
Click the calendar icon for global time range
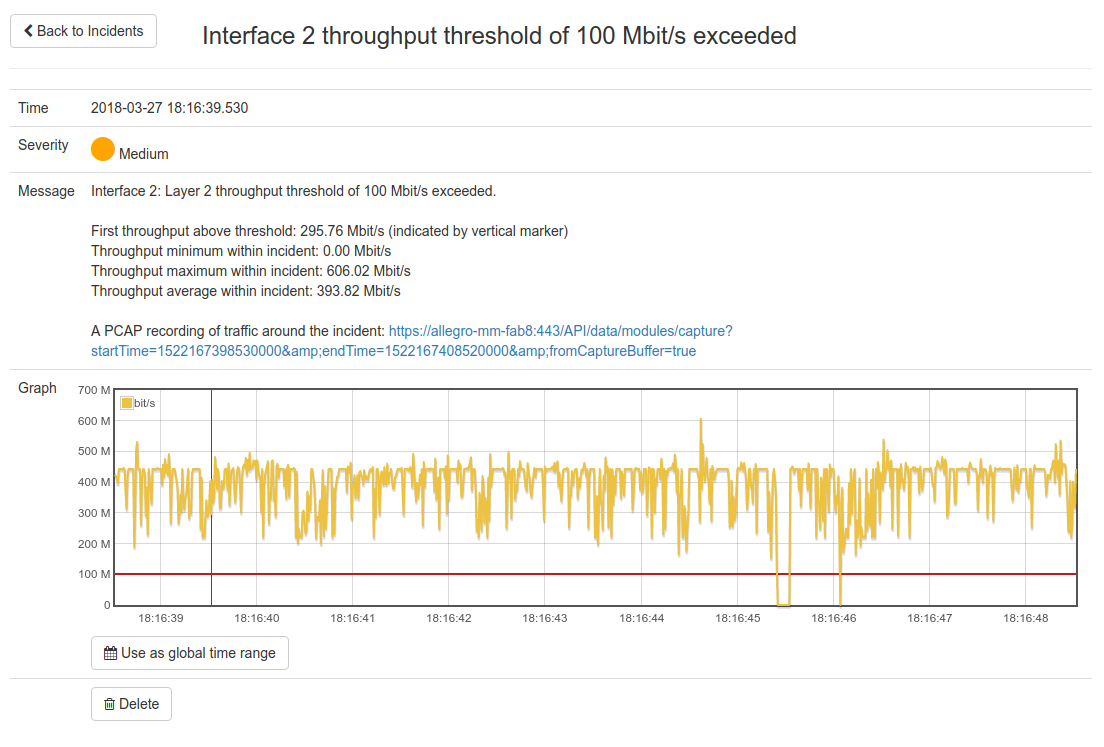[x=110, y=653]
